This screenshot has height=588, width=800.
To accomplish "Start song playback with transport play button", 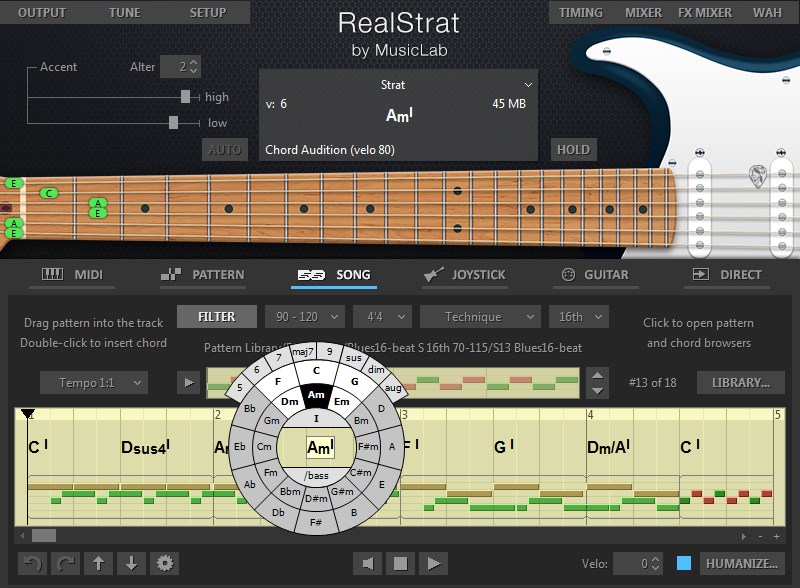I will coord(434,564).
